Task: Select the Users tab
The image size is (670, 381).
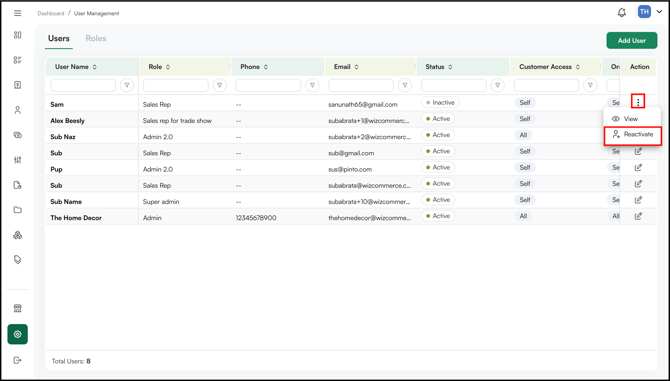Action: pyautogui.click(x=59, y=38)
